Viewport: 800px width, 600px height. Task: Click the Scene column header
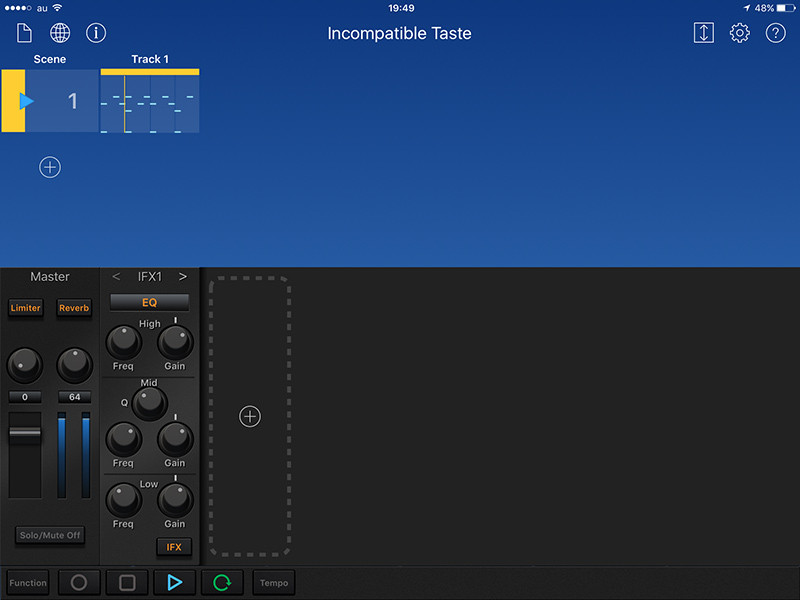(x=49, y=59)
